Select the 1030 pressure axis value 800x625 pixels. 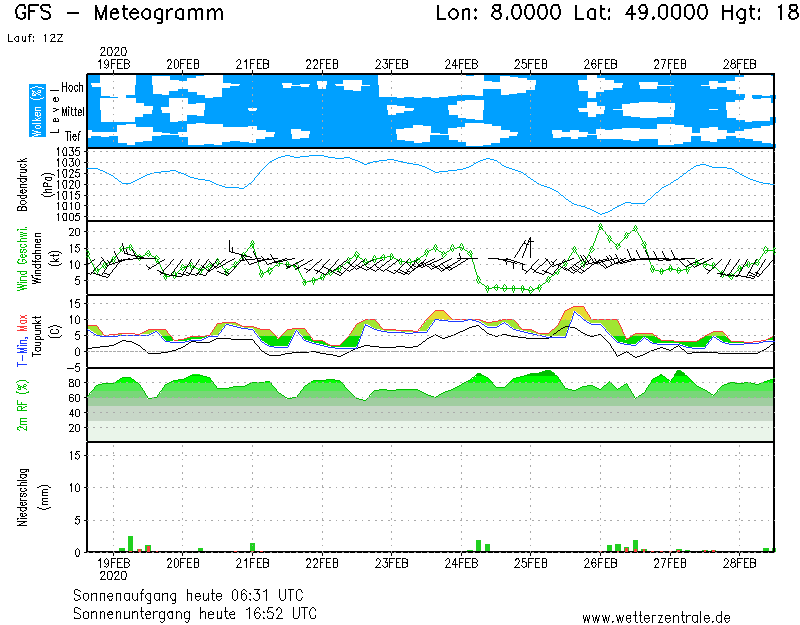click(x=68, y=163)
